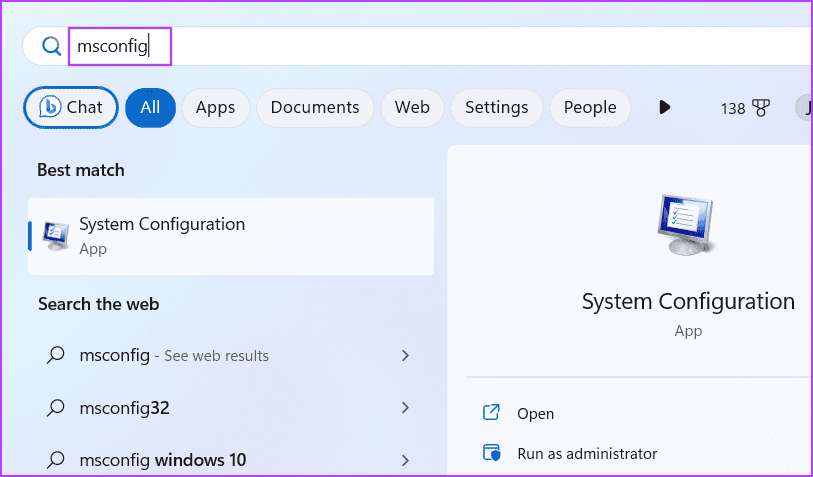Select msconfig windows 10 web suggestion
Image resolution: width=813 pixels, height=477 pixels.
231,460
